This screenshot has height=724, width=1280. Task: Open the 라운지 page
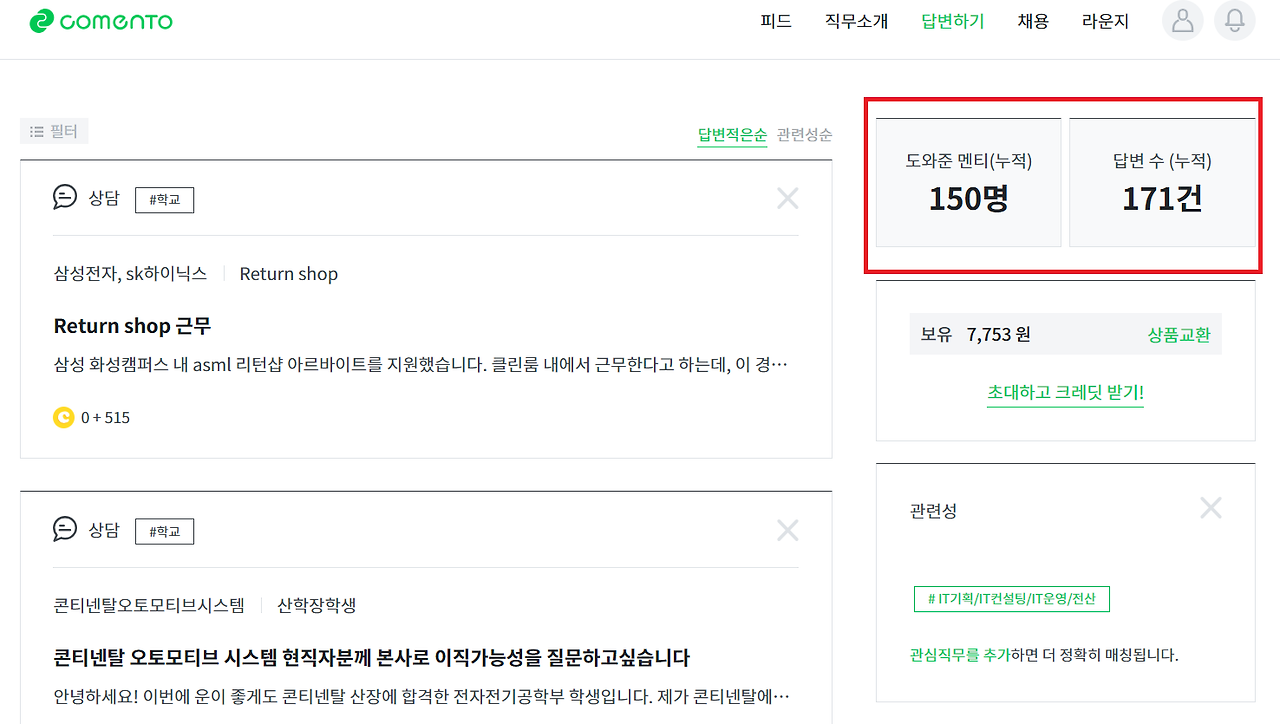click(x=1104, y=21)
